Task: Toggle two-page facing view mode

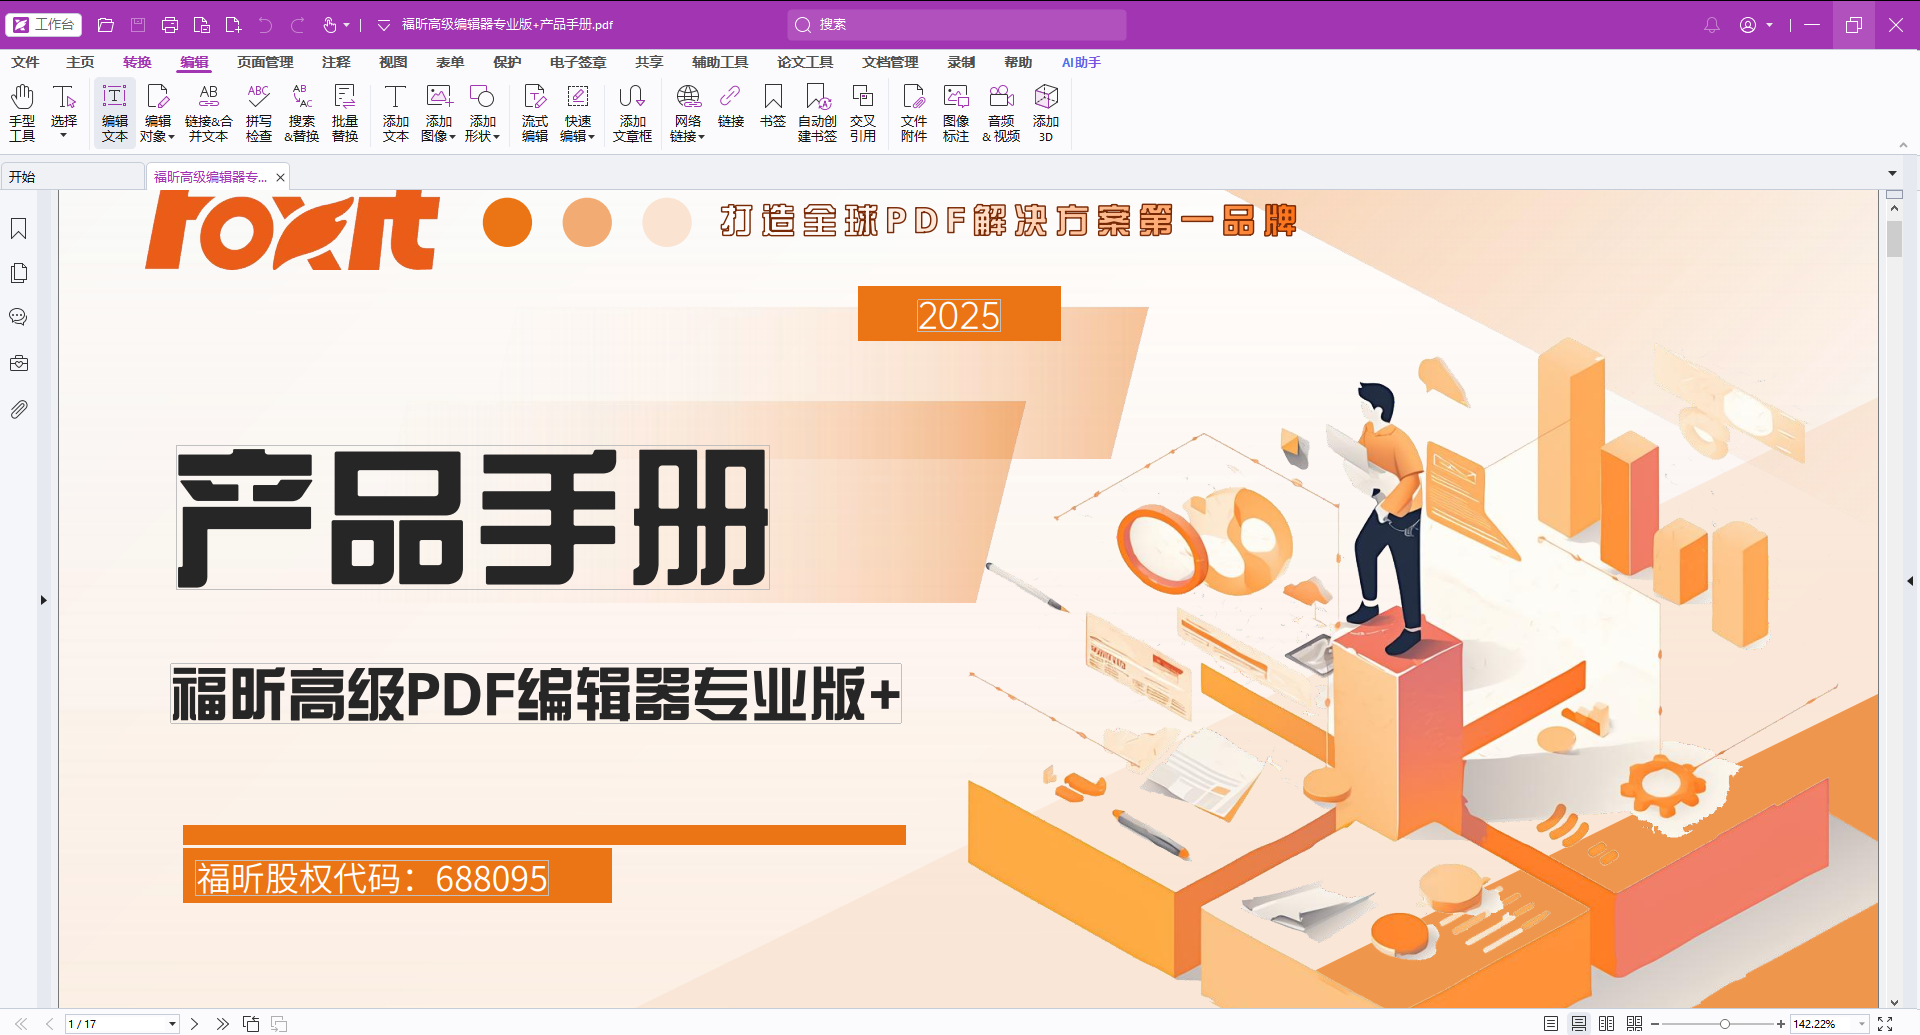Action: [1607, 1024]
